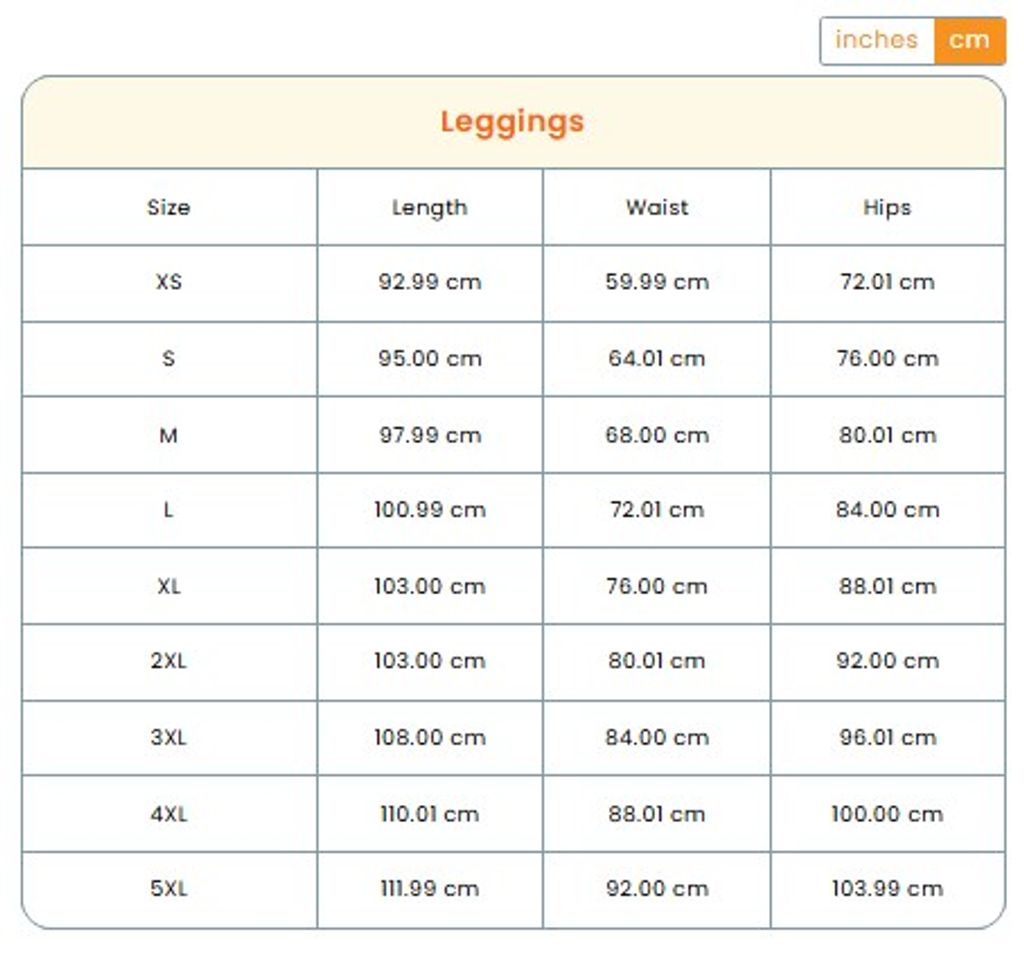The height and width of the screenshot is (954, 1024).
Task: Click the Length column header
Action: point(429,208)
